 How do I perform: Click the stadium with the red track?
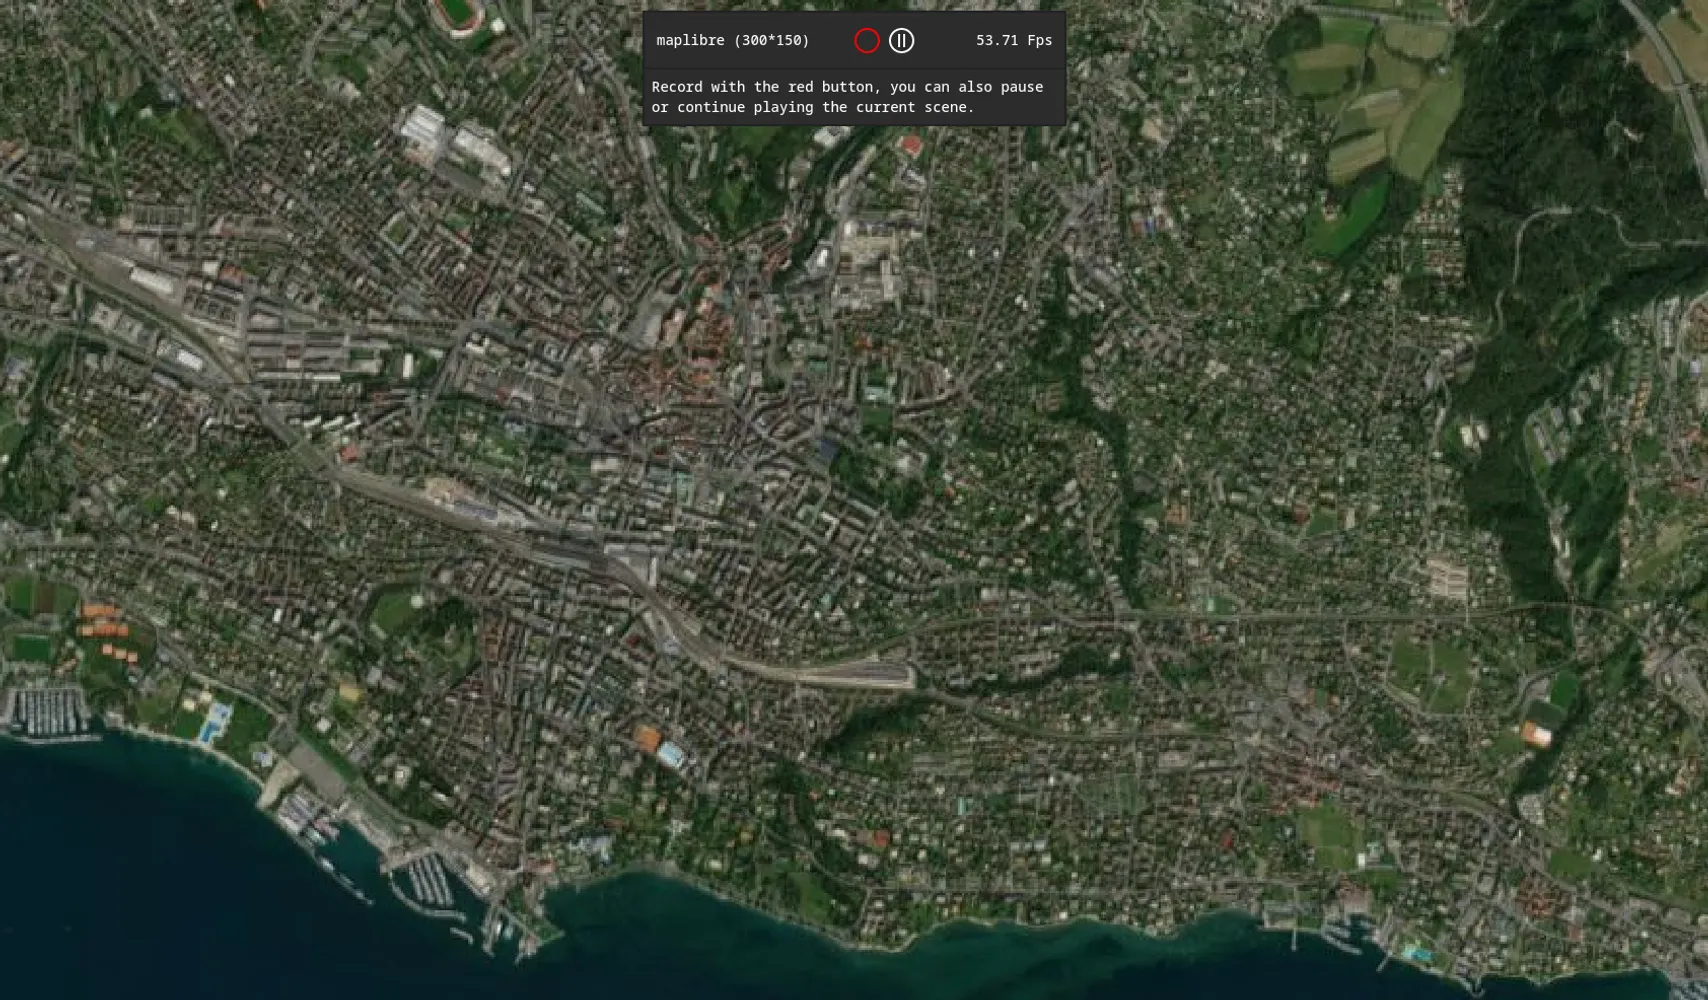coord(457,13)
